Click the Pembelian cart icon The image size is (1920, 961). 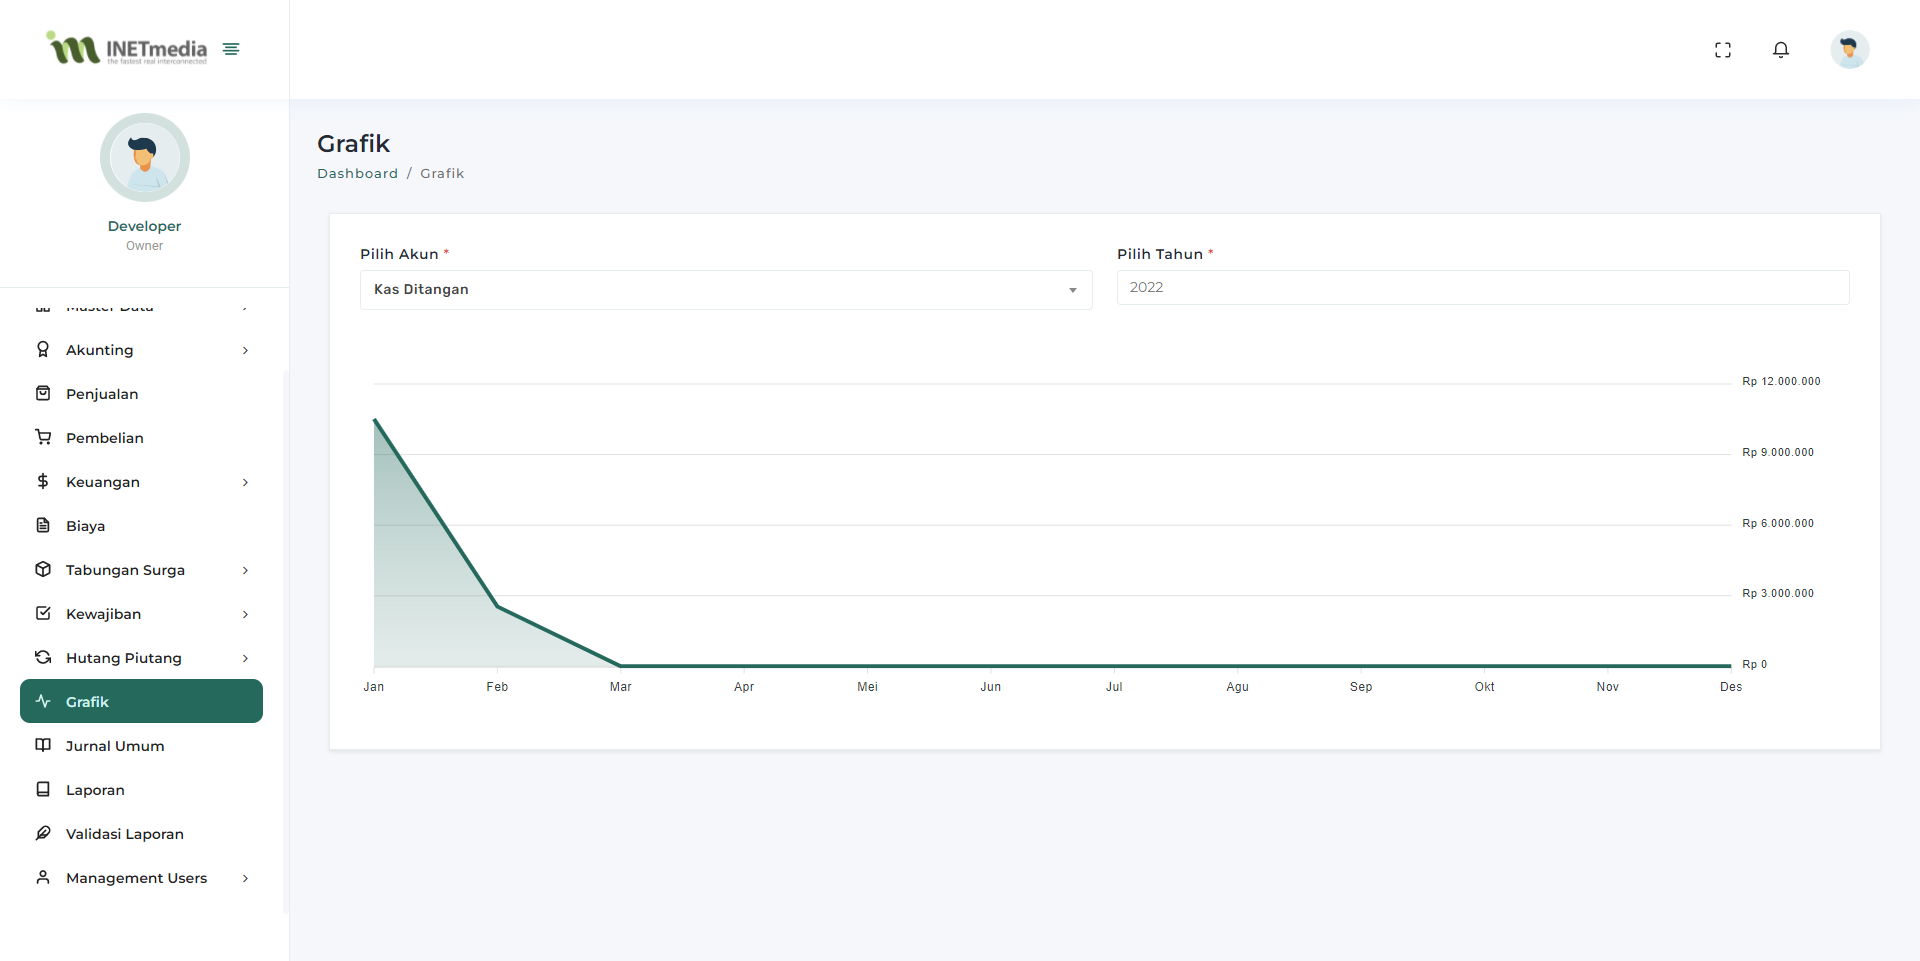coord(43,437)
